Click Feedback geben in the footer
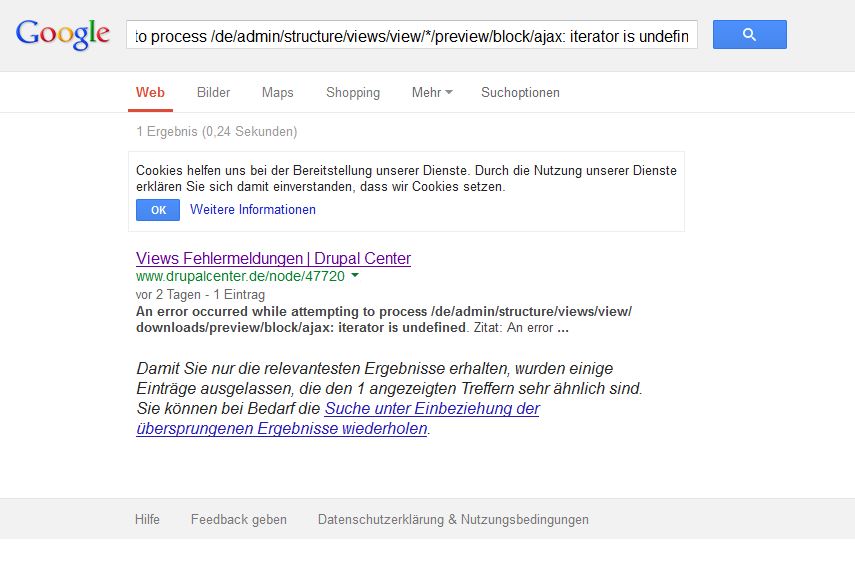Screen dimensions: 855x587 click(238, 519)
